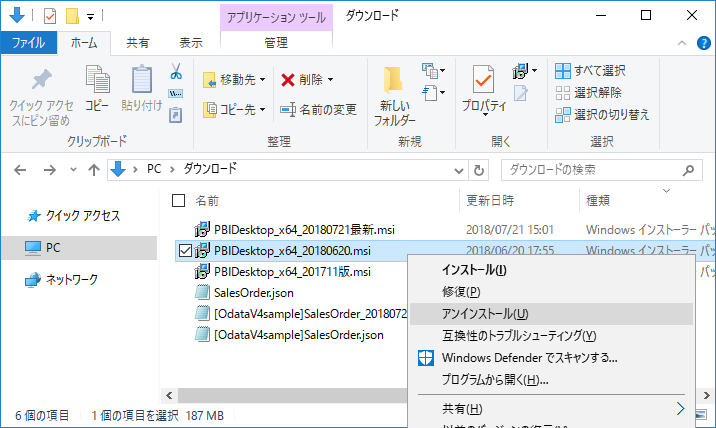Screen dimensions: 716x428
Task: Click the すべて選択 button
Action: 590,71
